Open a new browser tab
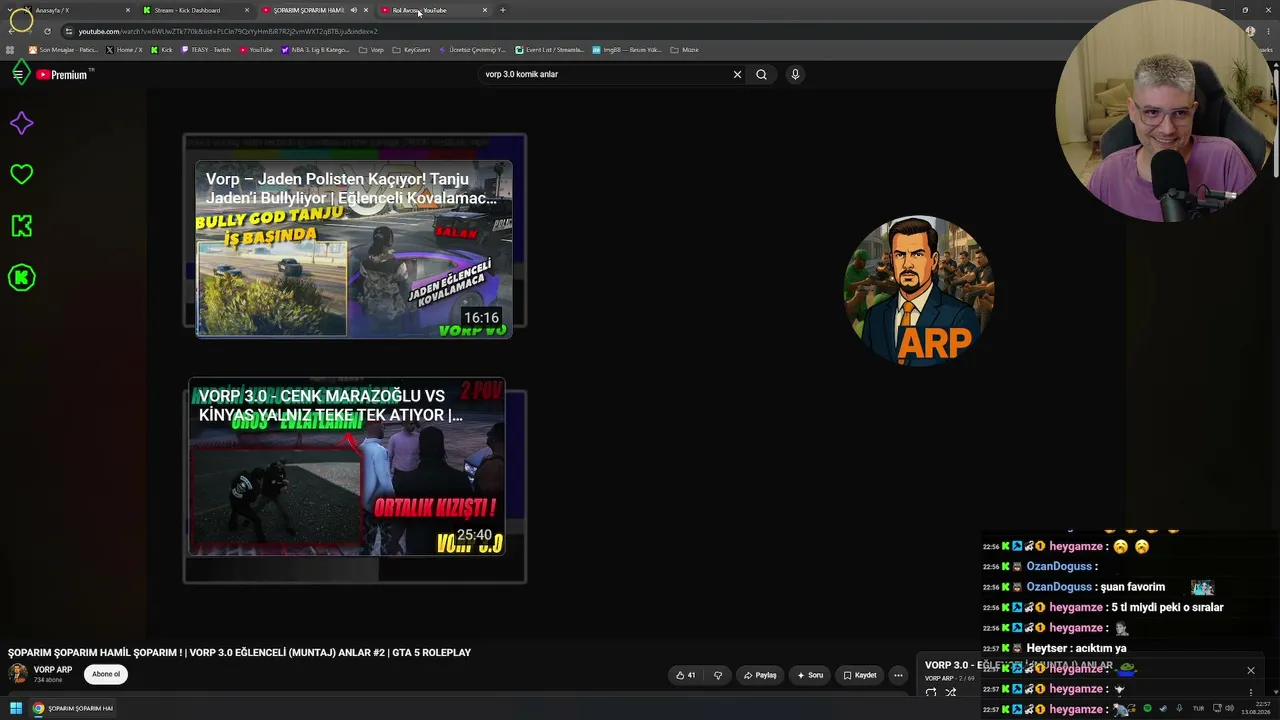1280x720 pixels. (x=502, y=10)
